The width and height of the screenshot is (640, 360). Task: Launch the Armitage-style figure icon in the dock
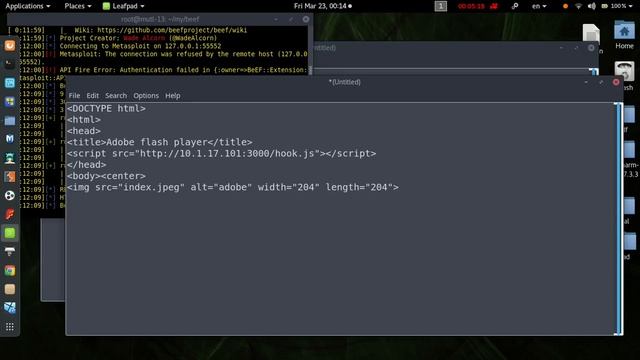(x=10, y=158)
